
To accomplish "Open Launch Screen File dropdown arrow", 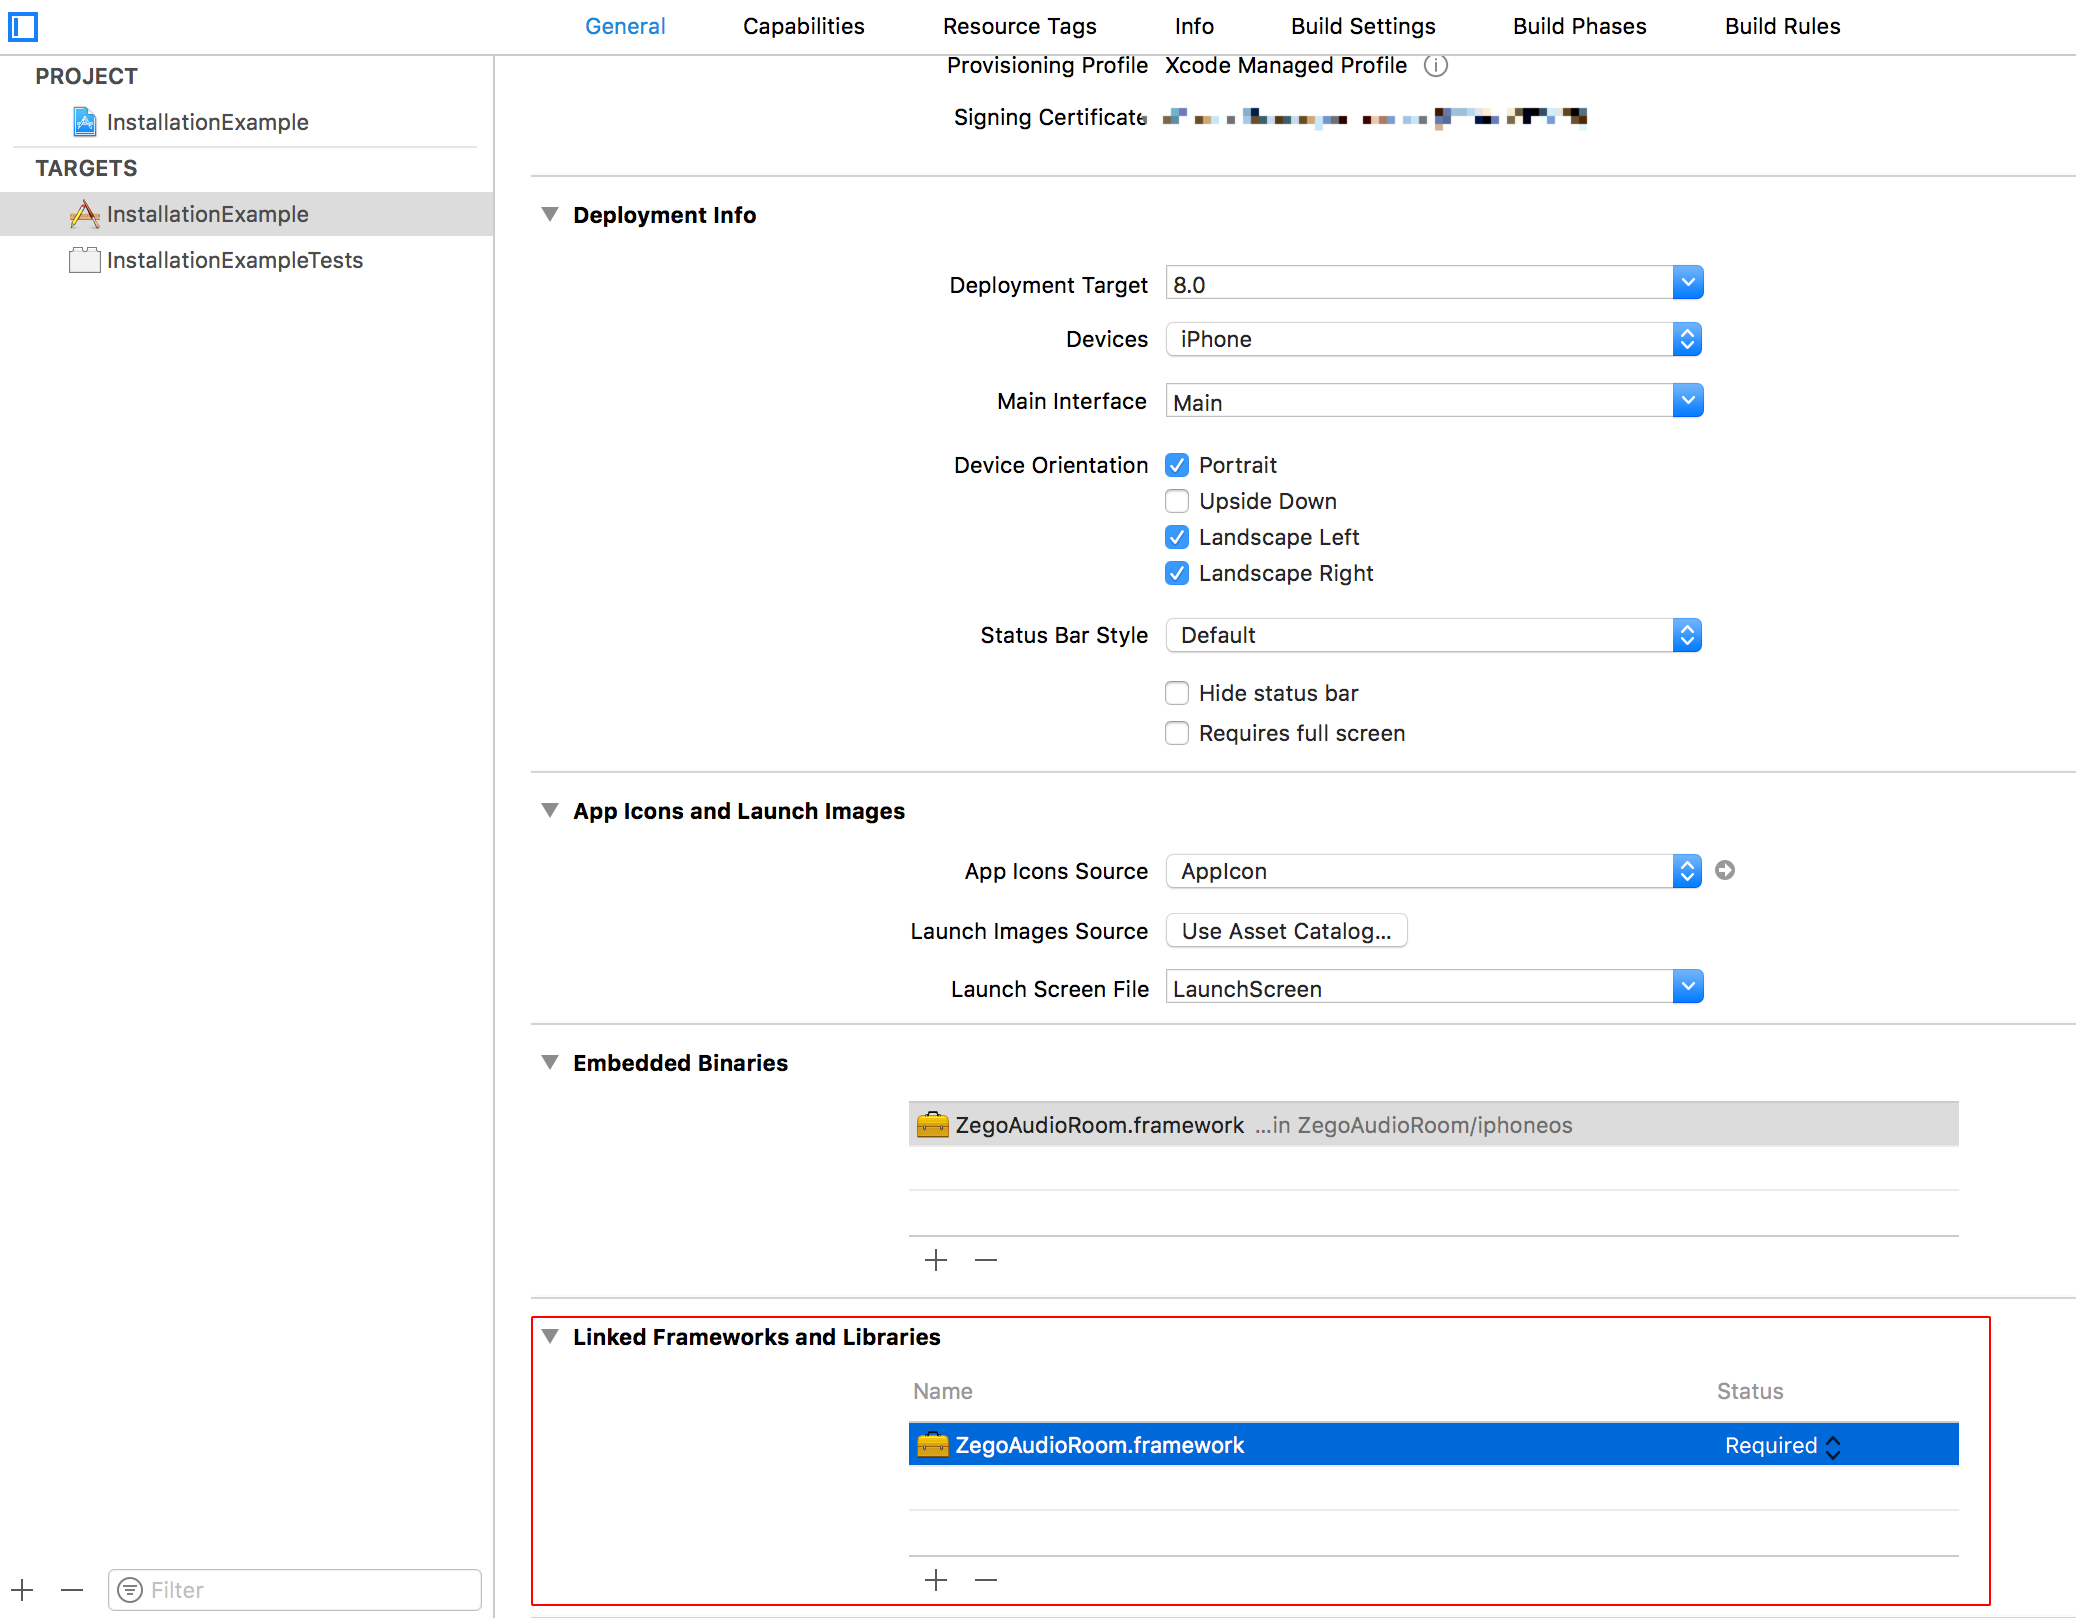I will click(x=1688, y=987).
